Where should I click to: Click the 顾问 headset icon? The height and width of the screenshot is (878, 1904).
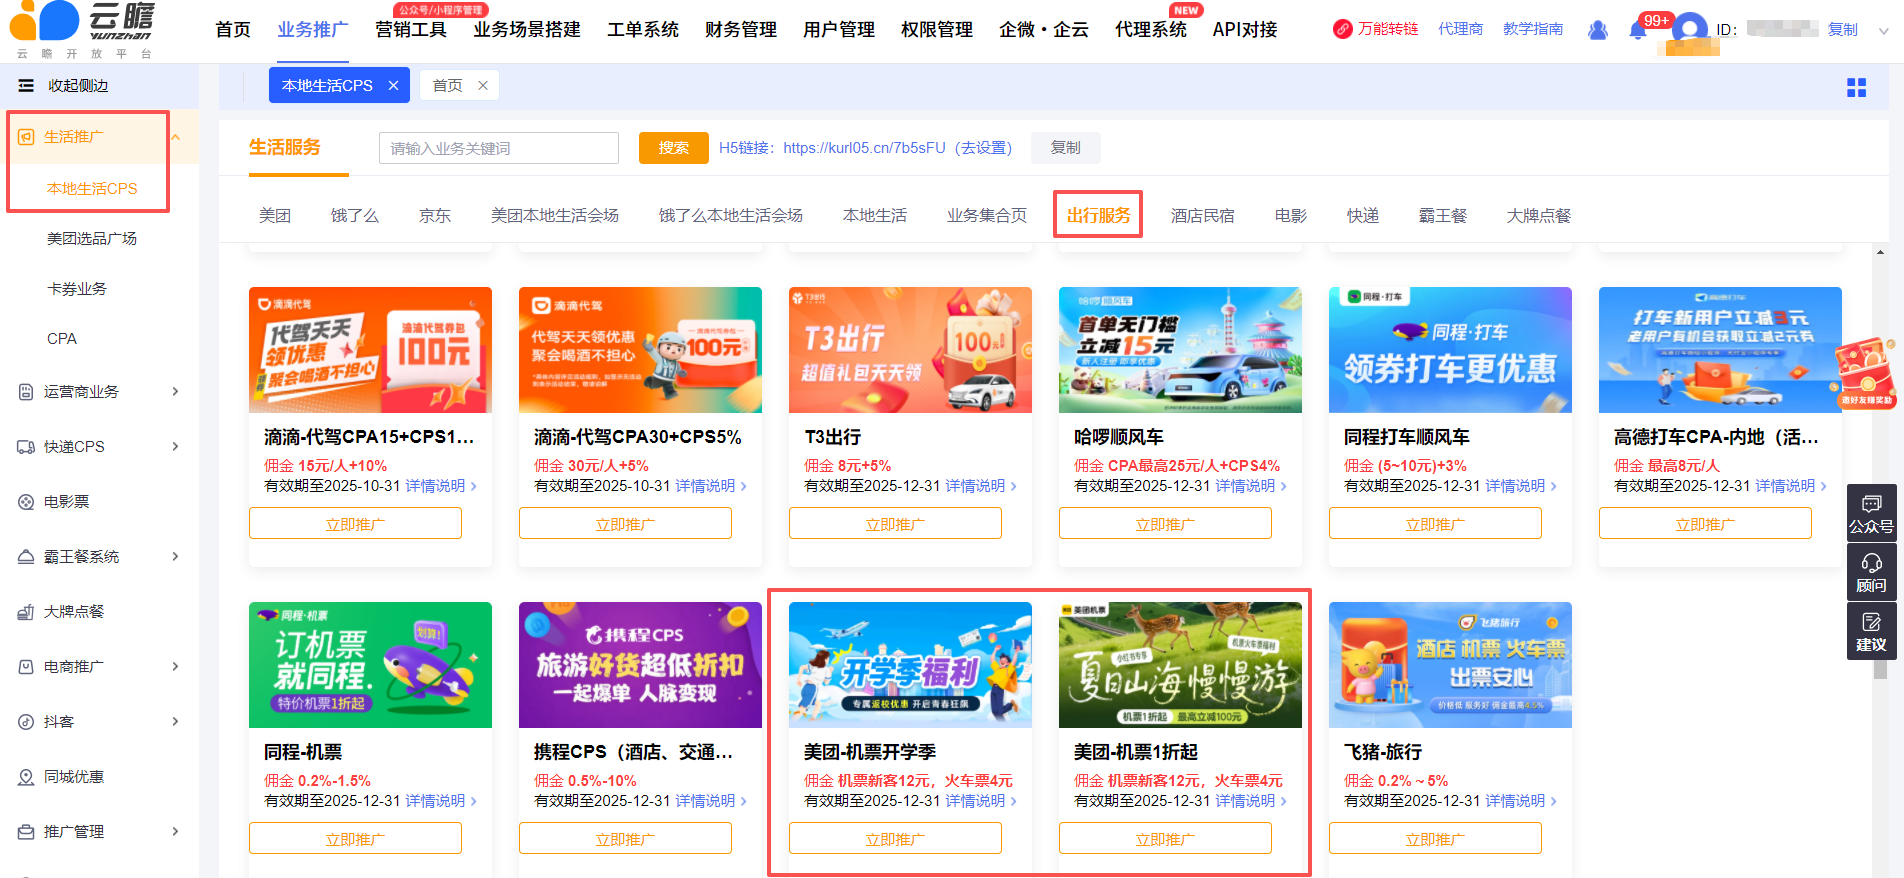click(x=1870, y=572)
